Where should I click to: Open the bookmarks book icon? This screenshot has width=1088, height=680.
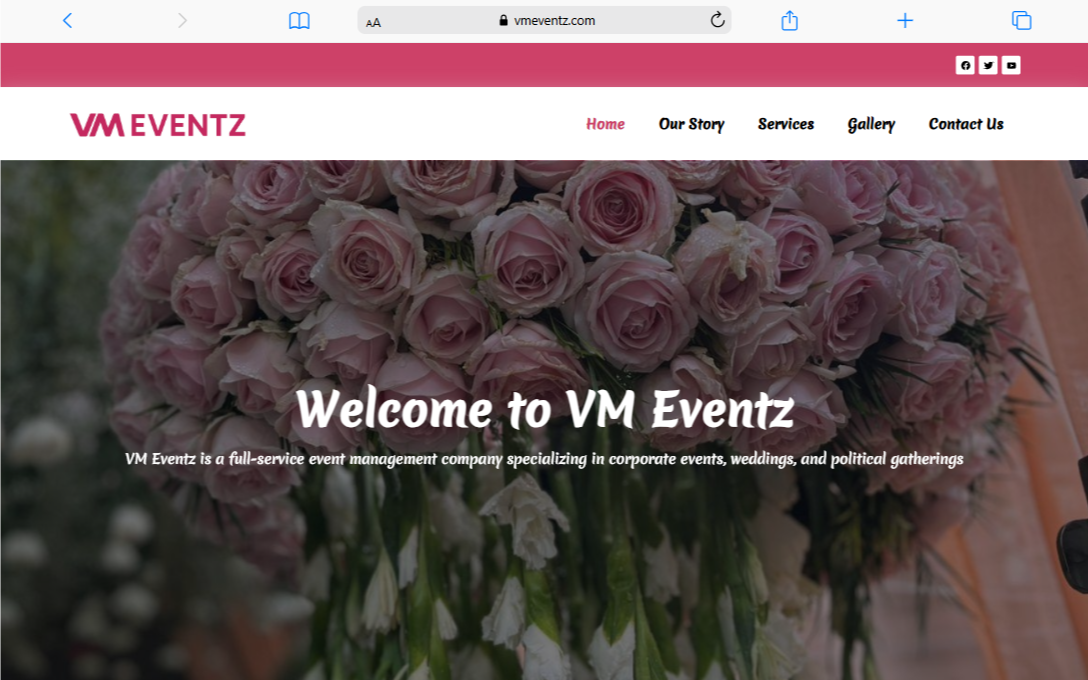[x=299, y=21]
